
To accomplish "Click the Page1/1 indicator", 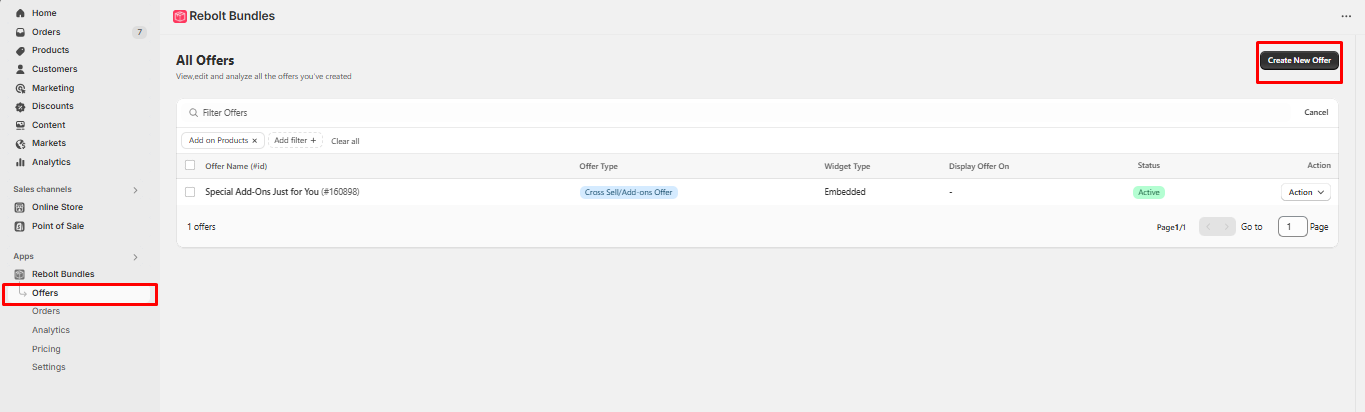I will point(1171,227).
